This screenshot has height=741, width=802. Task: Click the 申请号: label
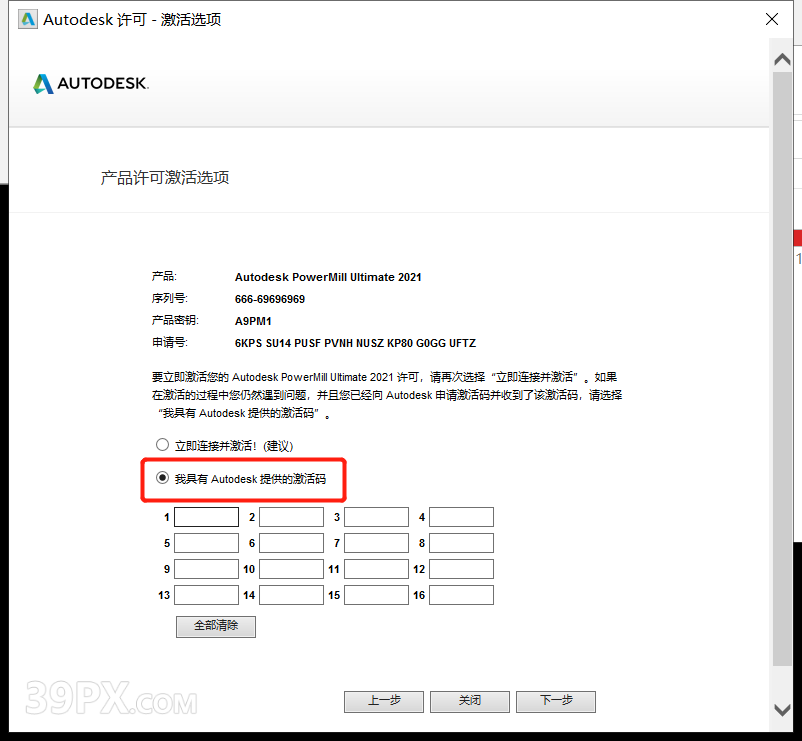tap(170, 343)
